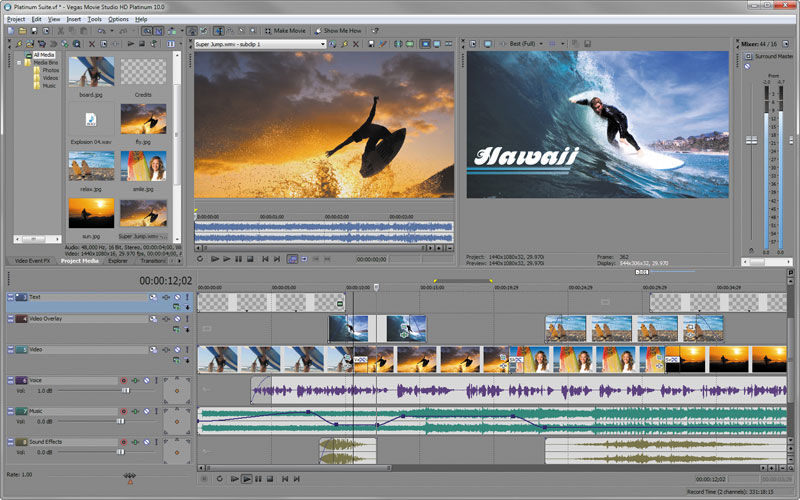Mute the Text video track

176,297
